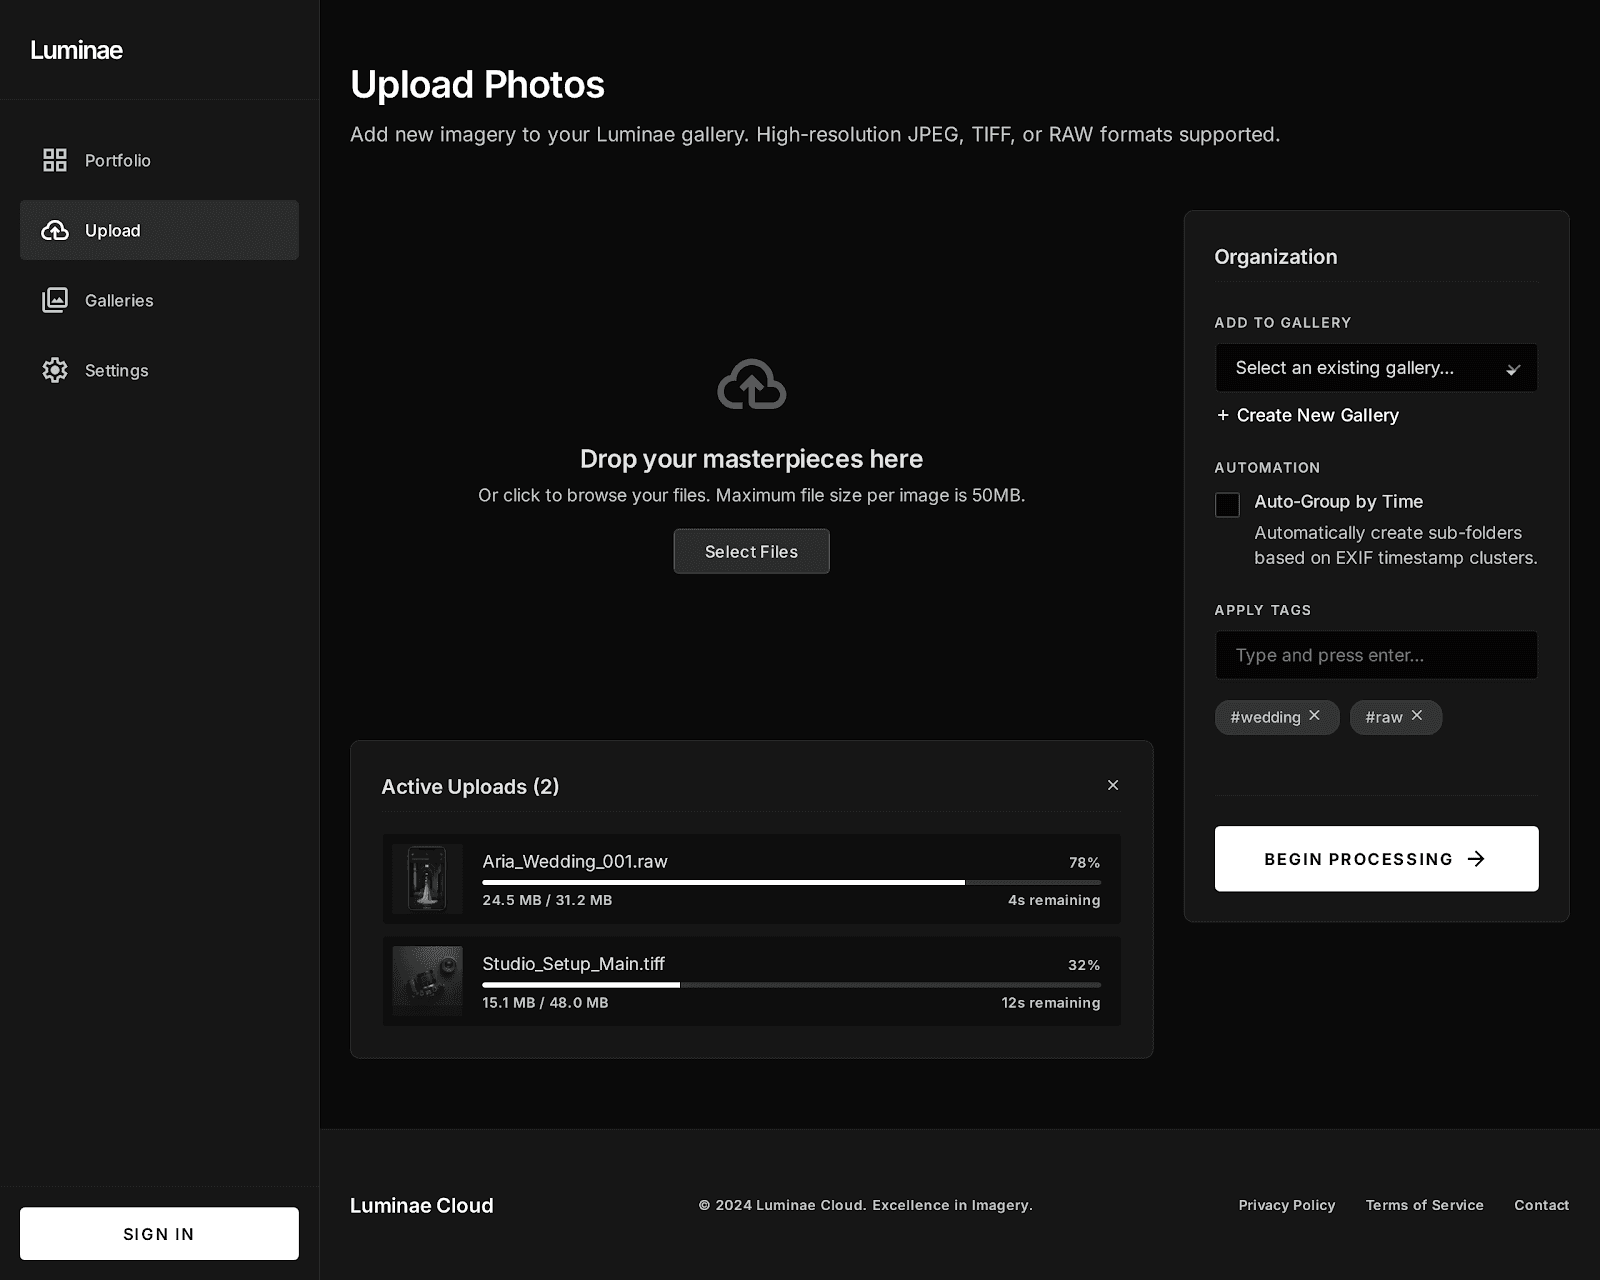Click the arrow icon on Begin Processing
The height and width of the screenshot is (1280, 1600).
click(1477, 859)
